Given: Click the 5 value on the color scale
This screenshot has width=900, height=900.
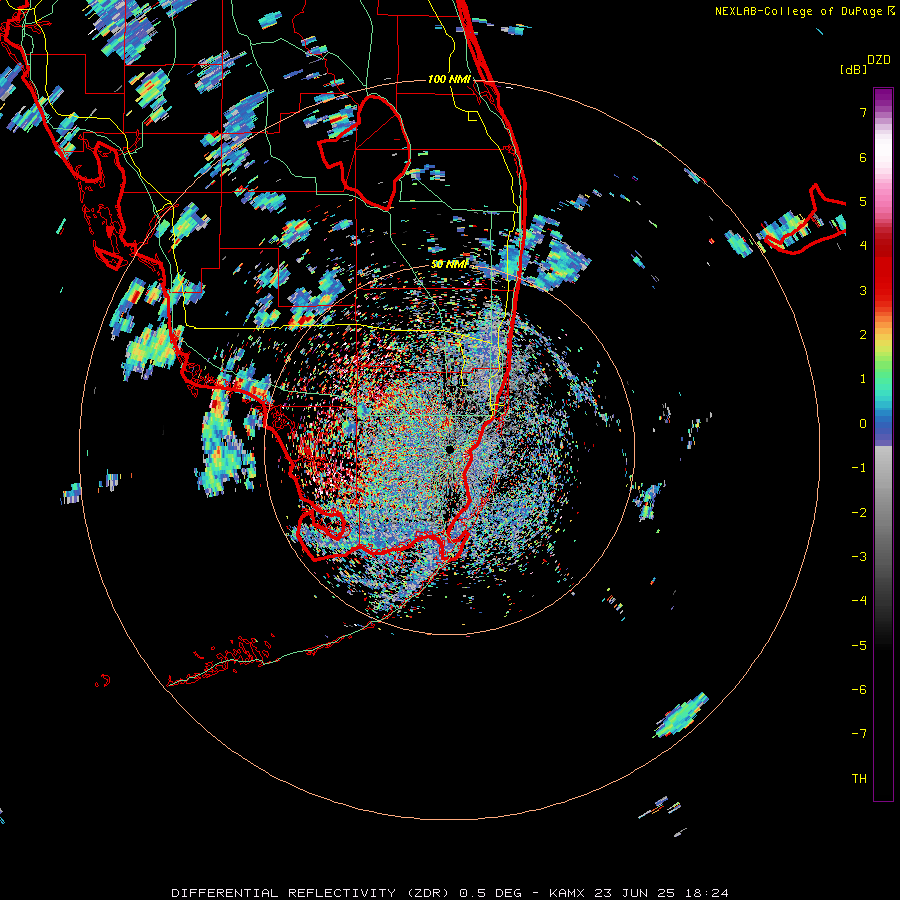Looking at the screenshot, I should tap(863, 201).
